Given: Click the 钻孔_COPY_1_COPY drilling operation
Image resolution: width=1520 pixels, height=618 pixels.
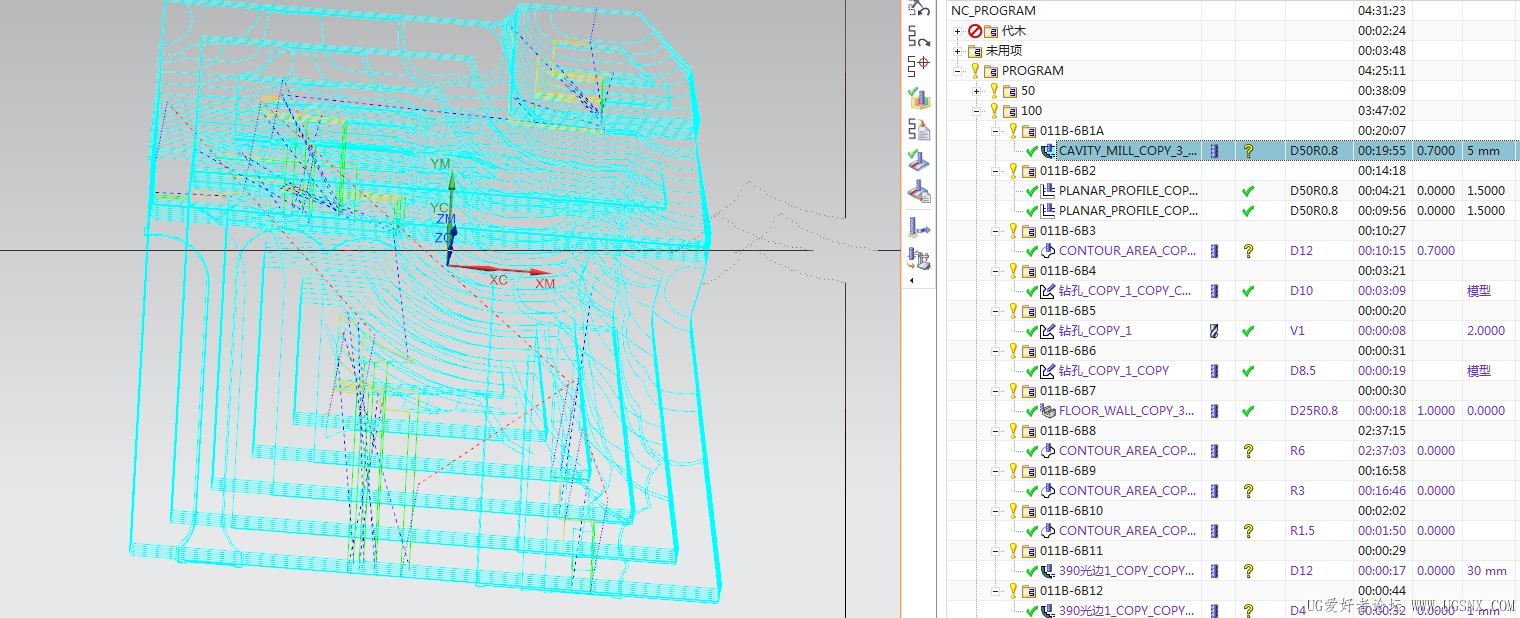Looking at the screenshot, I should pyautogui.click(x=1114, y=371).
